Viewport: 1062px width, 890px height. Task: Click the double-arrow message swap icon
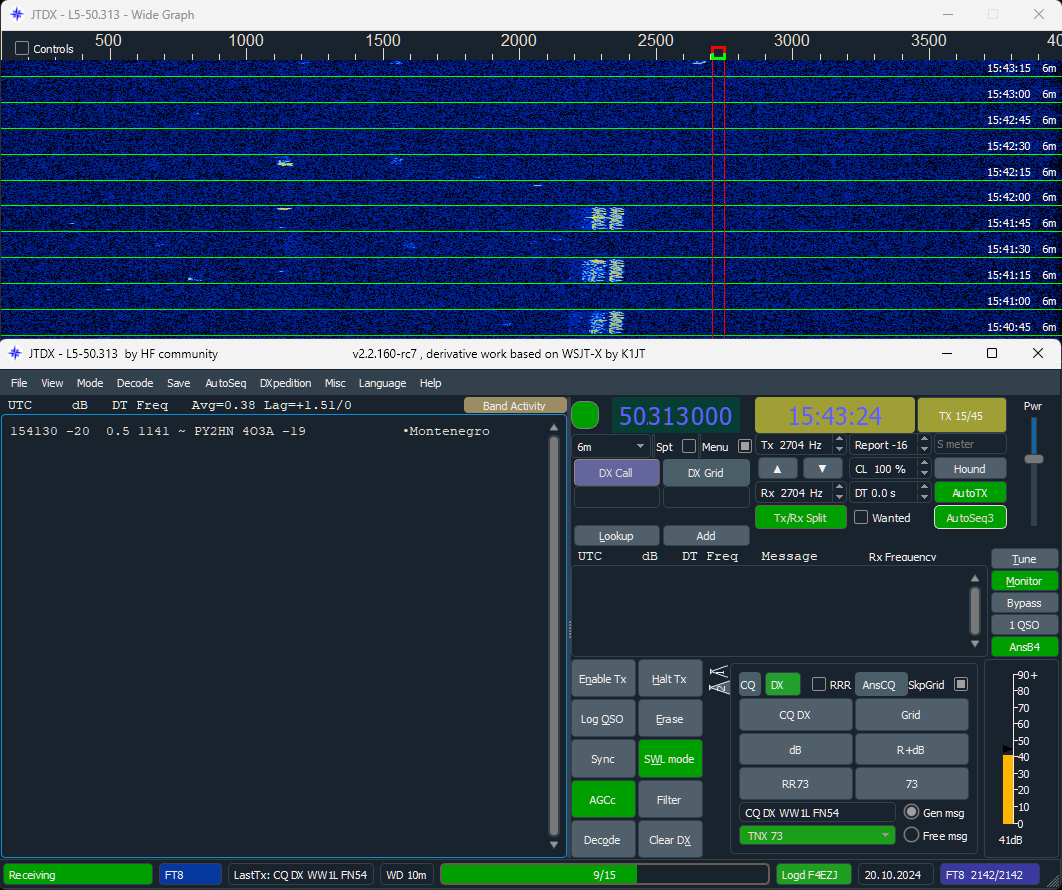tap(718, 679)
